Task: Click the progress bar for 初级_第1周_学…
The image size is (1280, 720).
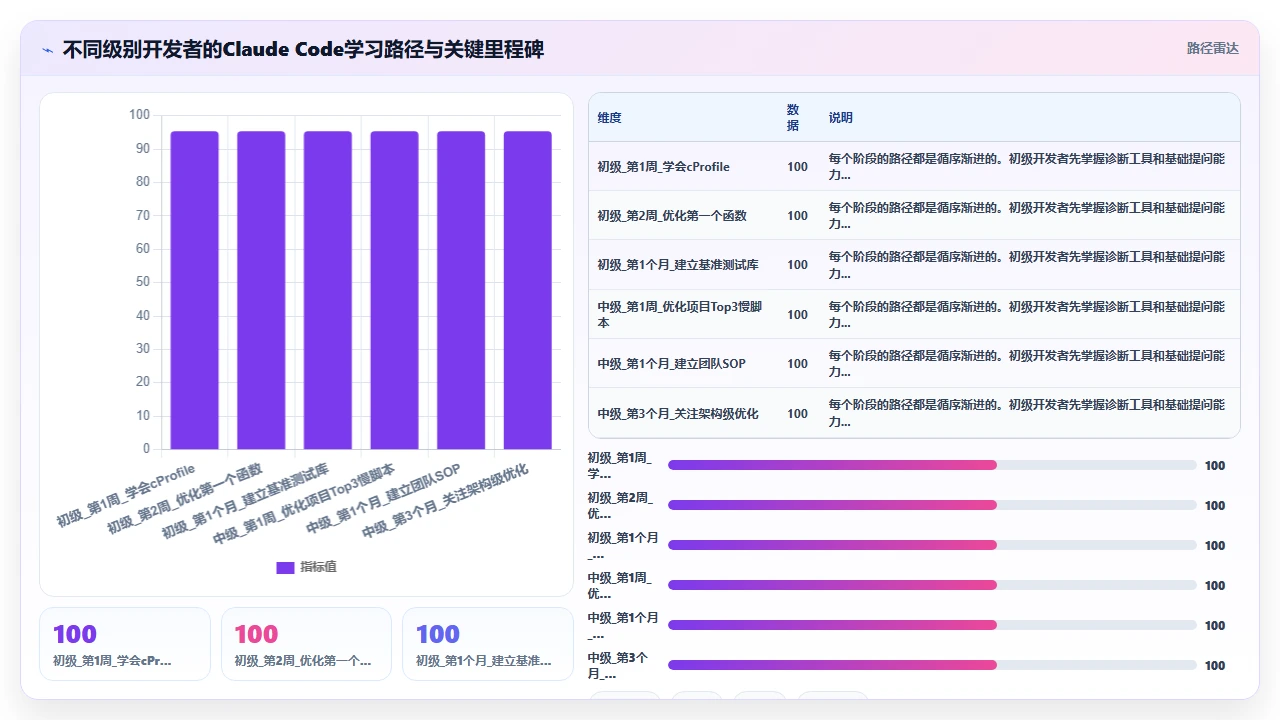Action: pyautogui.click(x=932, y=465)
